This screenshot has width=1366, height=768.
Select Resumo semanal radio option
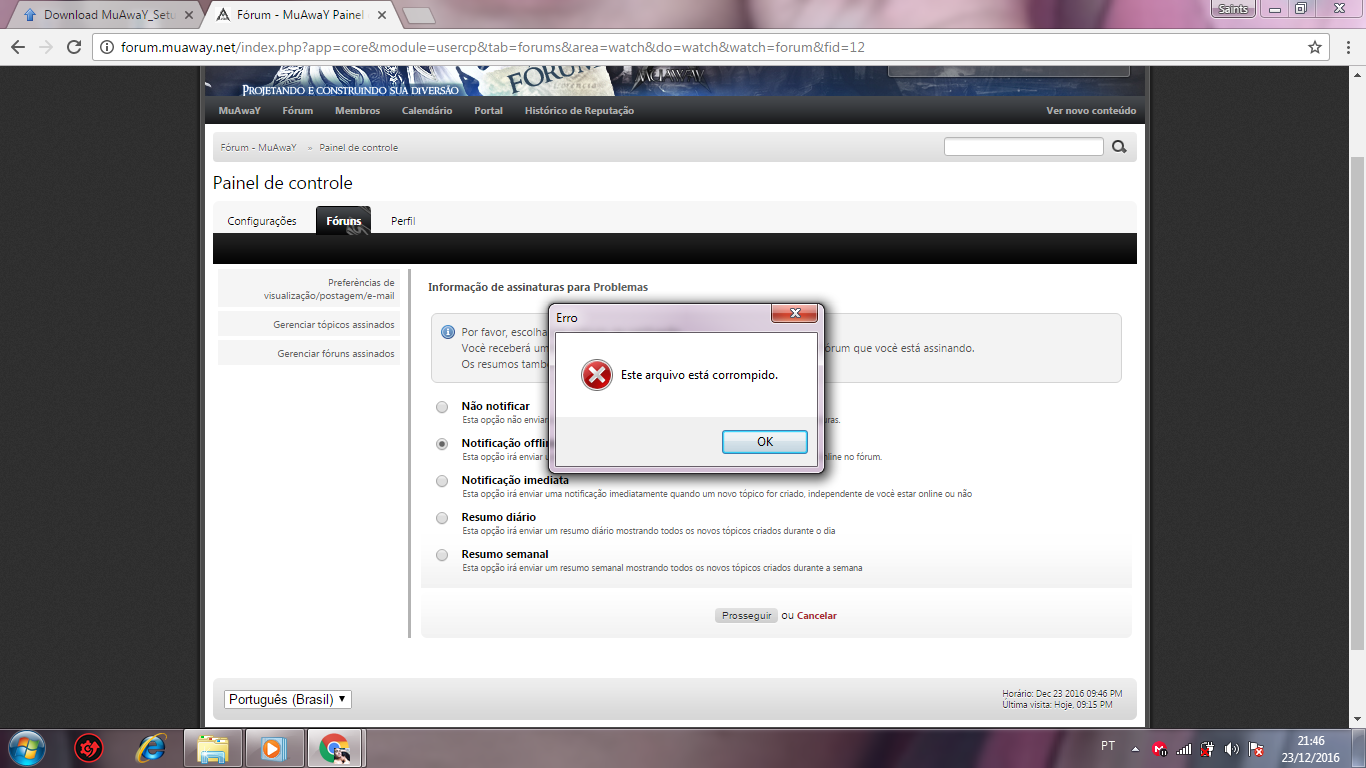tap(442, 555)
